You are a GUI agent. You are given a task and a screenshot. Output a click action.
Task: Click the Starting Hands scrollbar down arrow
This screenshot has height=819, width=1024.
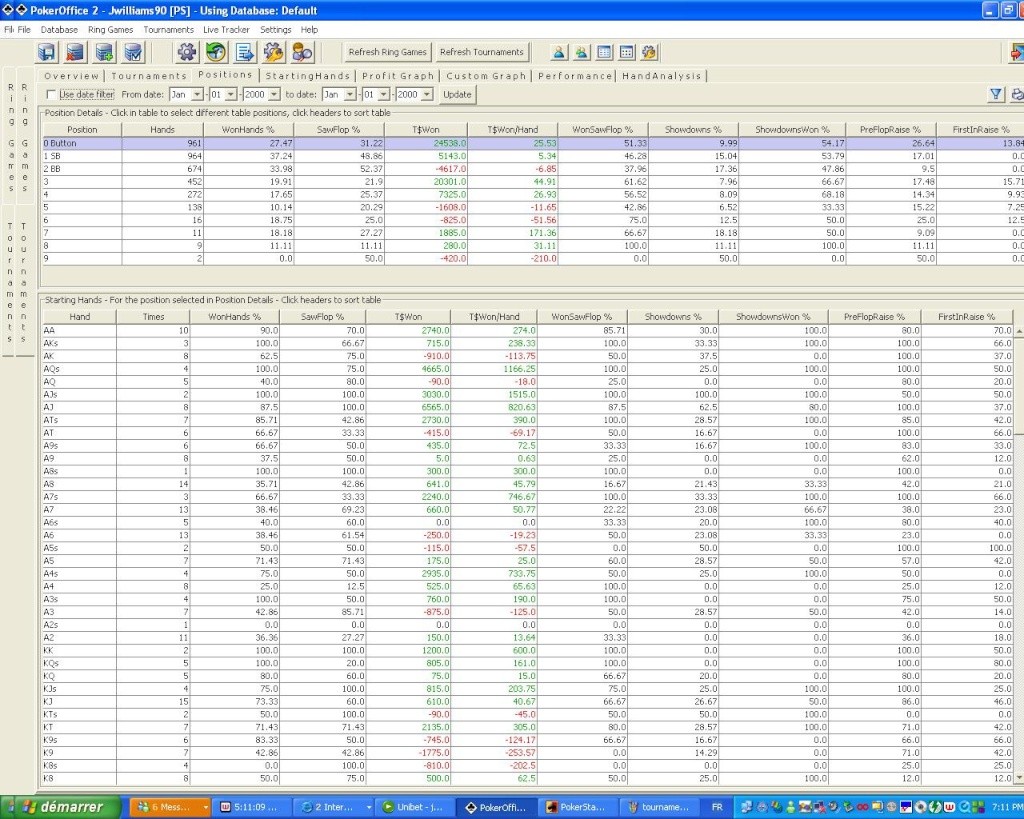(1019, 778)
